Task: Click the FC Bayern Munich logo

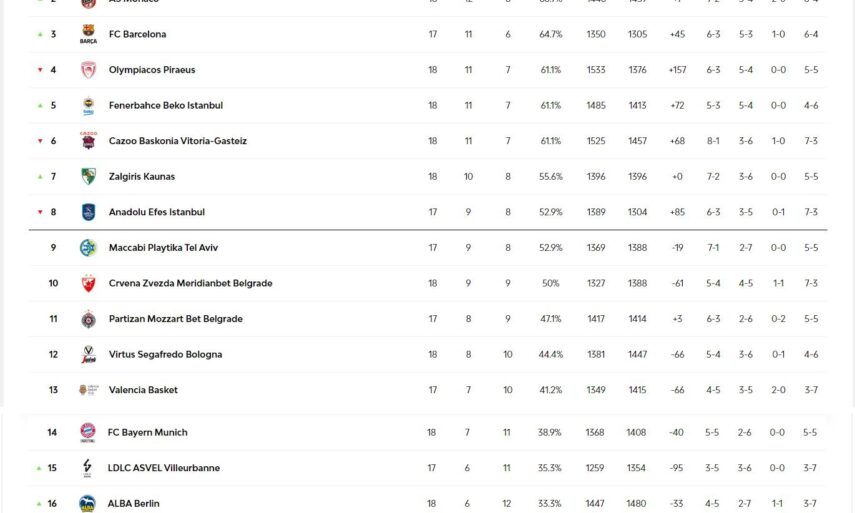Action: point(87,432)
